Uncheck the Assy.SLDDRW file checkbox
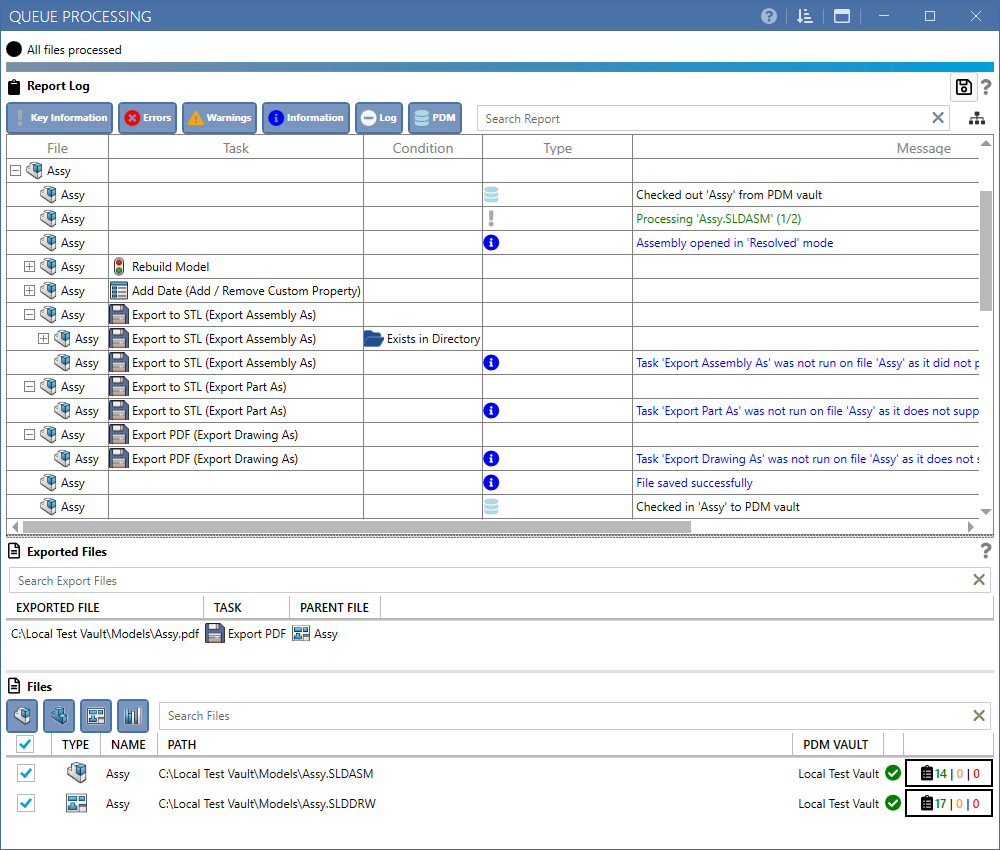The height and width of the screenshot is (850, 1000). point(26,803)
